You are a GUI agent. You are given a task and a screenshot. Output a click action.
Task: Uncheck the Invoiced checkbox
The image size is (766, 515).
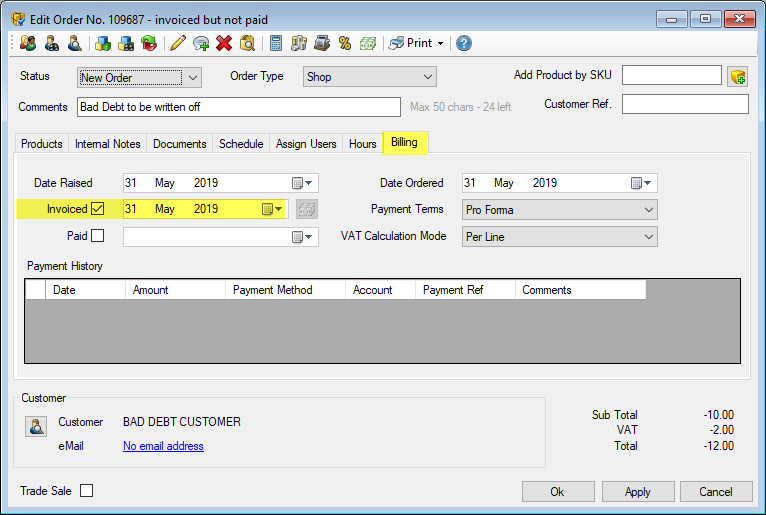(98, 209)
